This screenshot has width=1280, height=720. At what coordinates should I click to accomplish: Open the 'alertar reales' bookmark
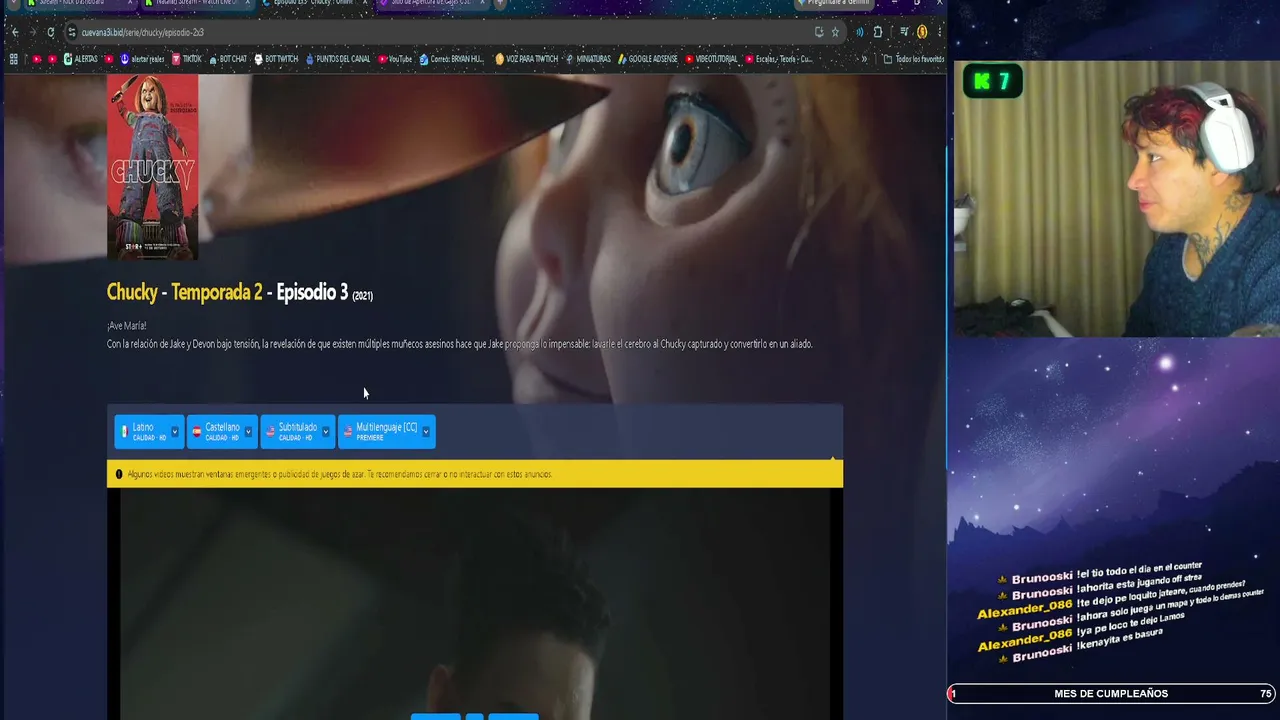point(142,59)
